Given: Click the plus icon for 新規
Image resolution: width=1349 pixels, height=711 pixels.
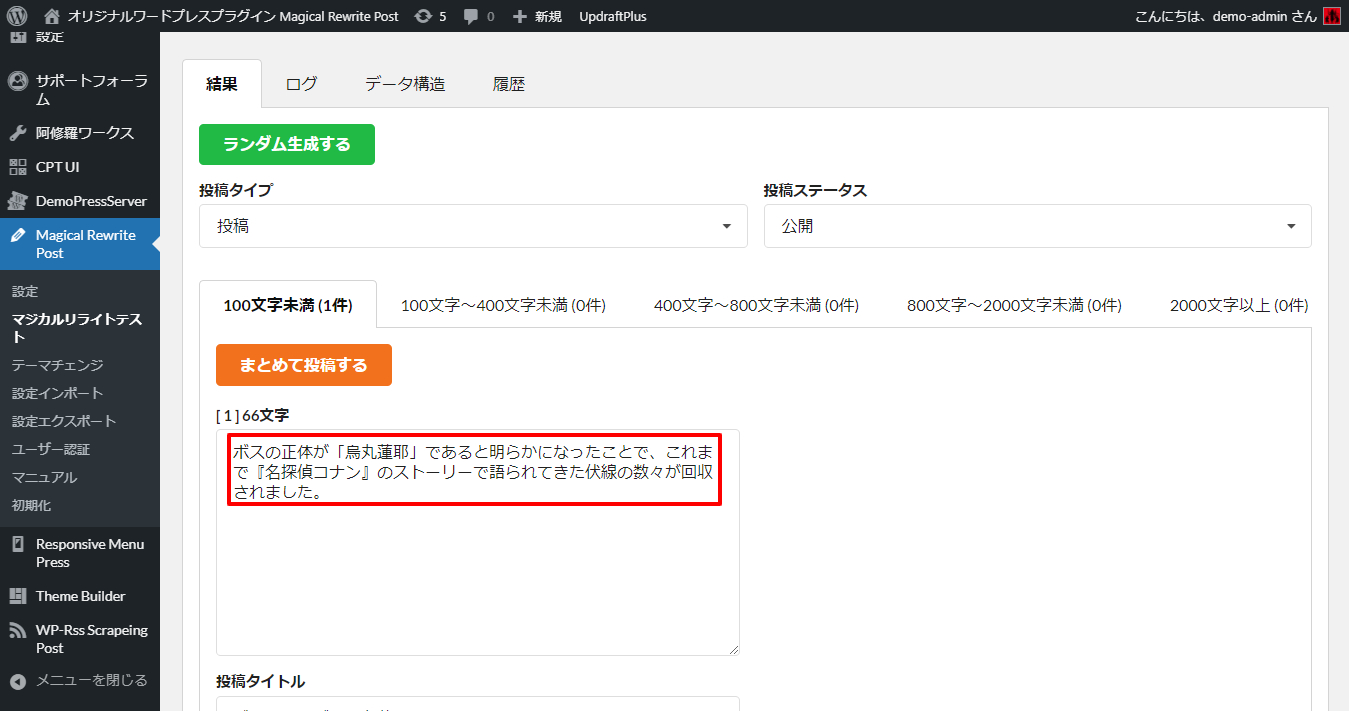Looking at the screenshot, I should 519,16.
